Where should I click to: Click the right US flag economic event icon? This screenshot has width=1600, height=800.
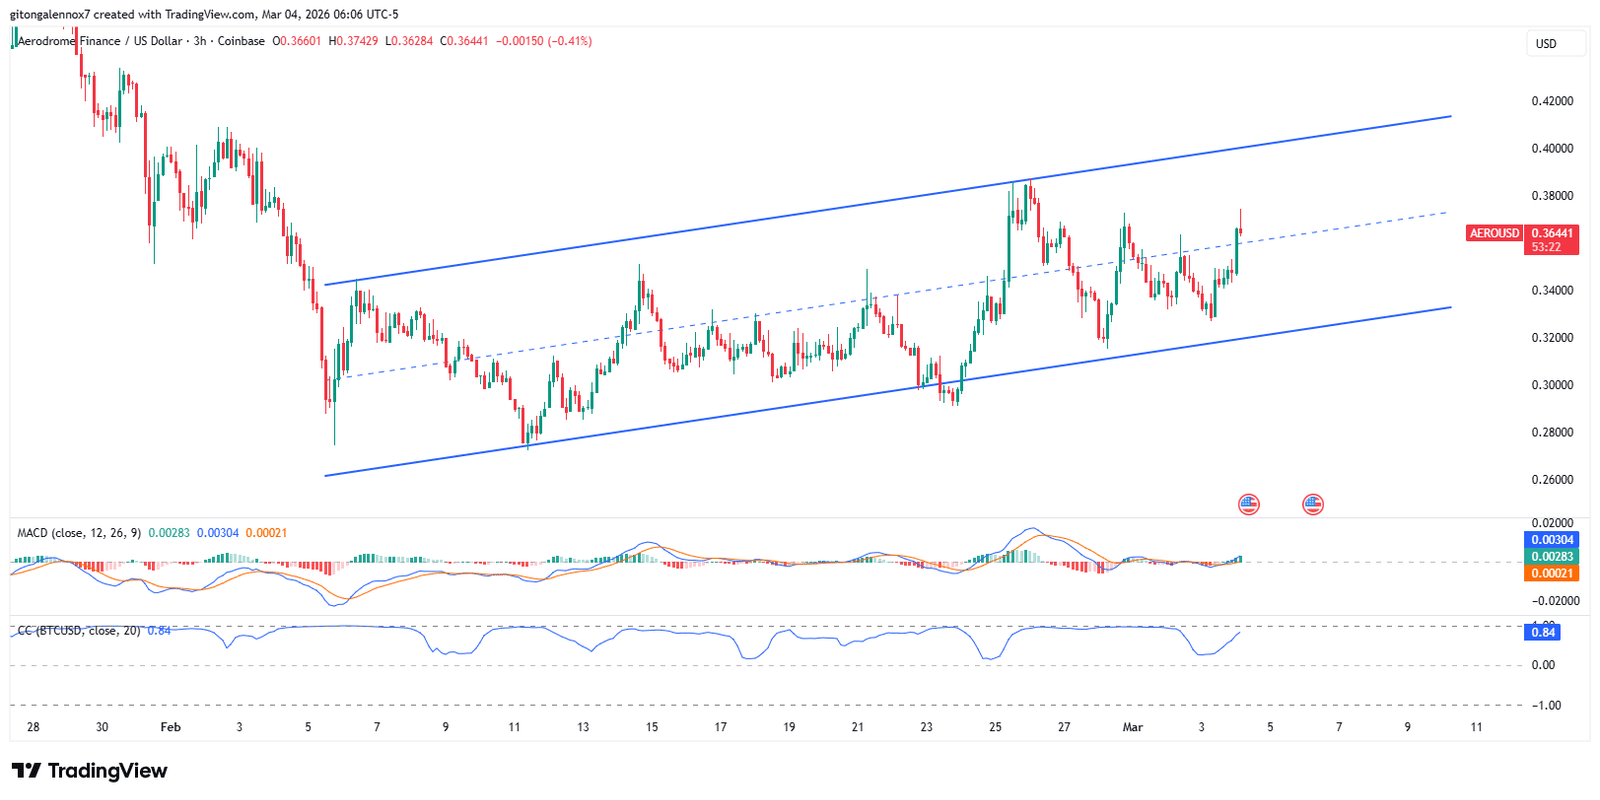point(1312,504)
